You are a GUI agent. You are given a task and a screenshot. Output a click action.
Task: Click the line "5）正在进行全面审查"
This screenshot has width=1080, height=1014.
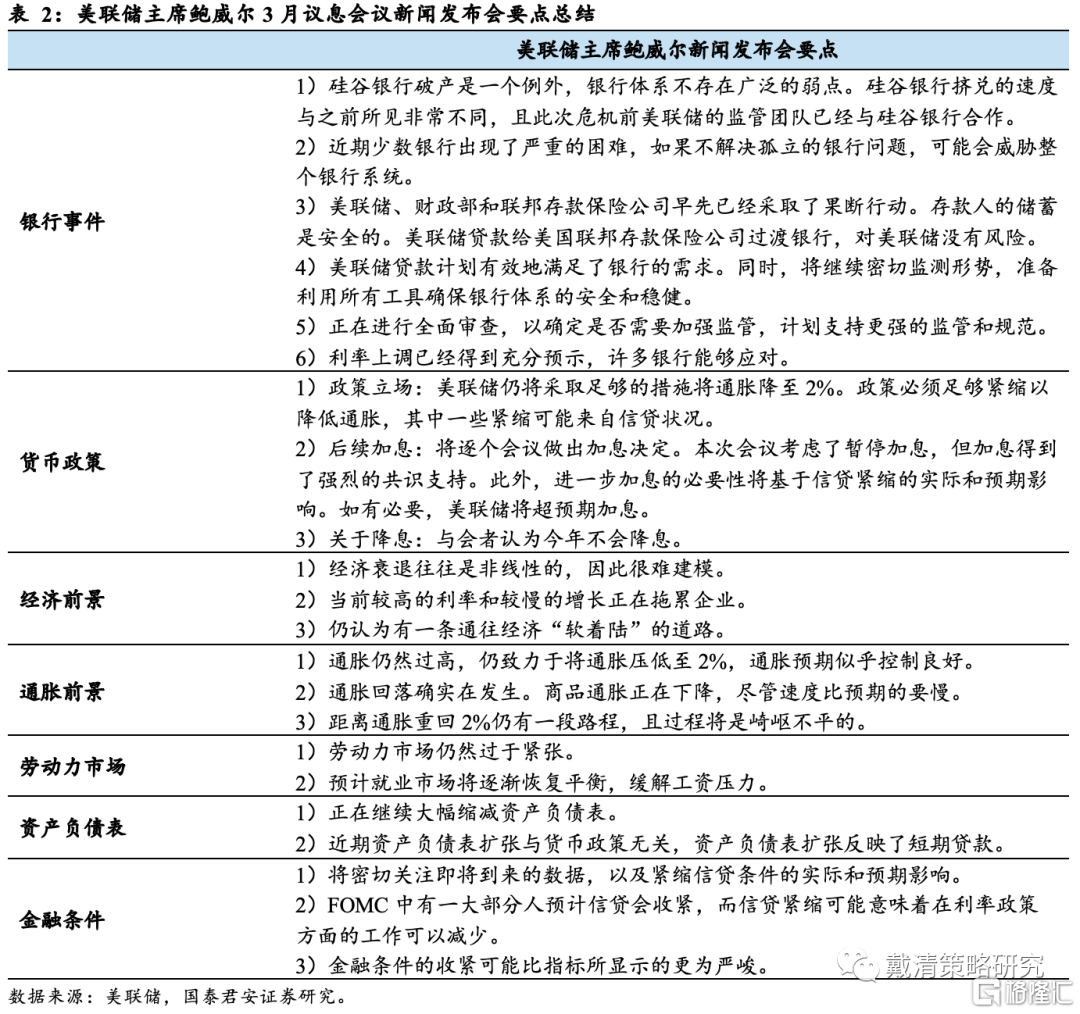pyautogui.click(x=674, y=327)
